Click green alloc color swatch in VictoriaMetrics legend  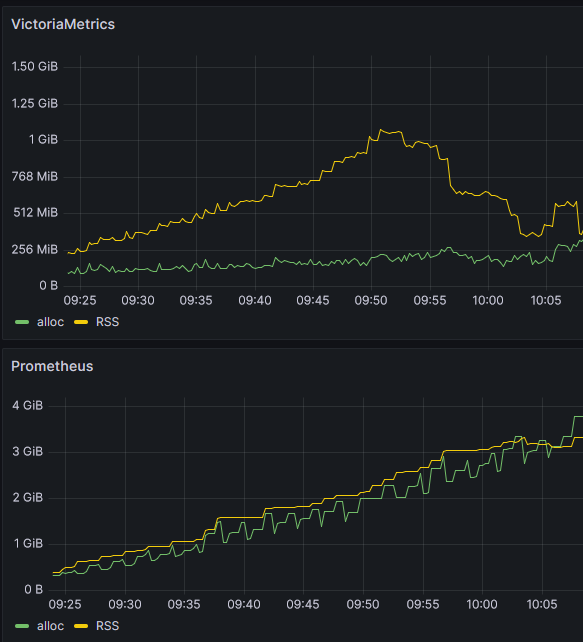point(22,322)
